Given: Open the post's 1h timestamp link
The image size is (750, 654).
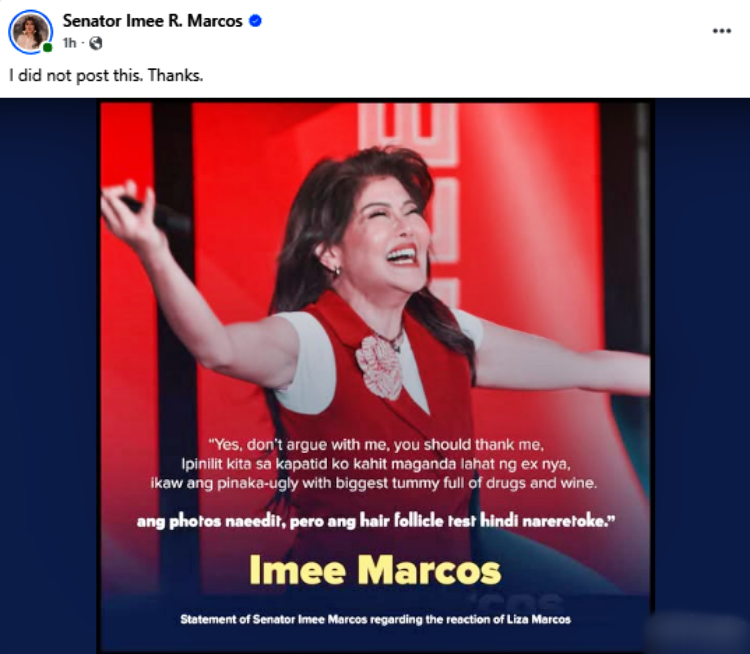Looking at the screenshot, I should 70,44.
